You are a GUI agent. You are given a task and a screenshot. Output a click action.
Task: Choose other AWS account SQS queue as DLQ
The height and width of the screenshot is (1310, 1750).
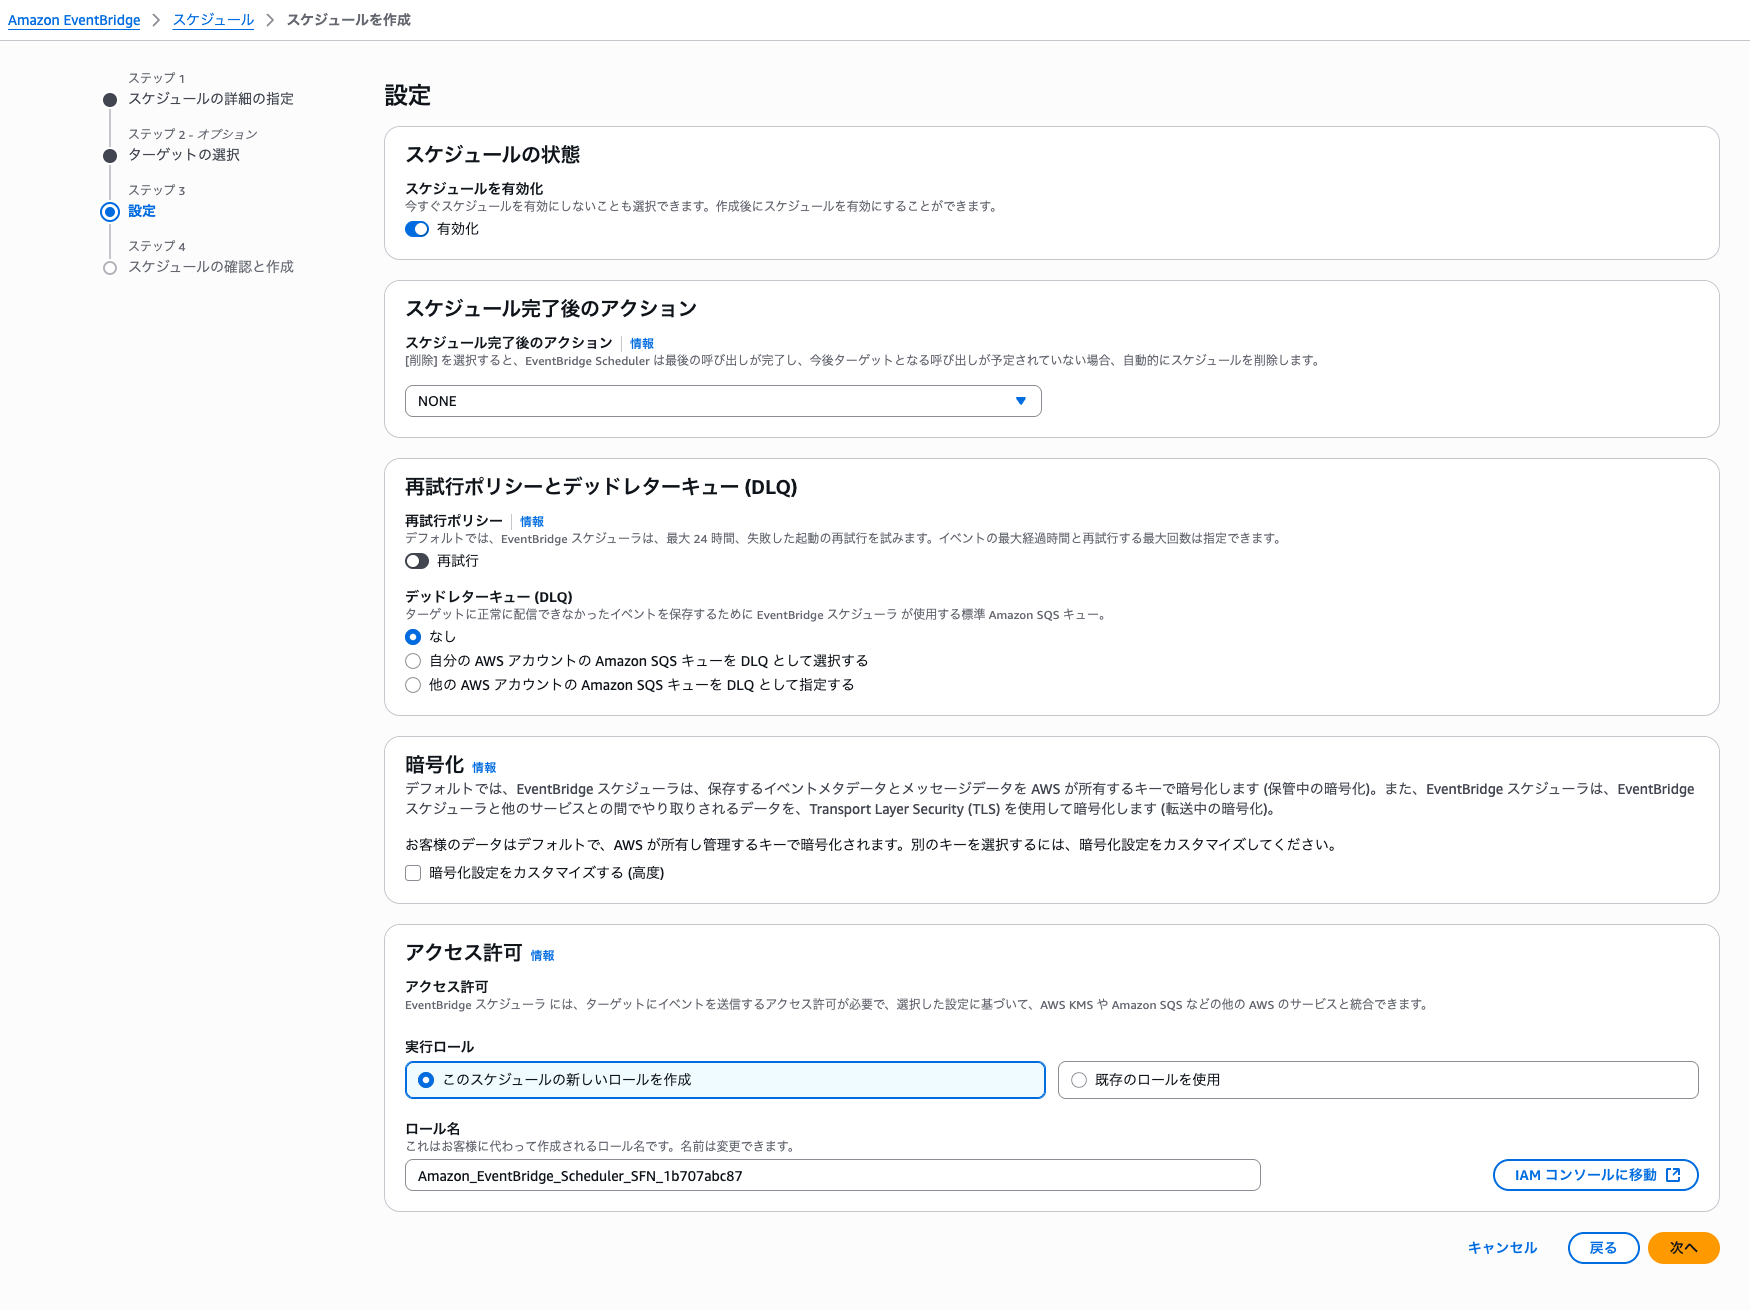(x=413, y=685)
